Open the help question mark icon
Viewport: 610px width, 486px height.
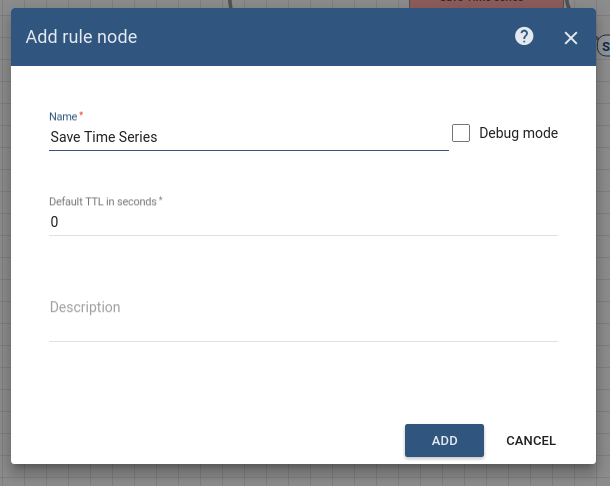point(524,37)
